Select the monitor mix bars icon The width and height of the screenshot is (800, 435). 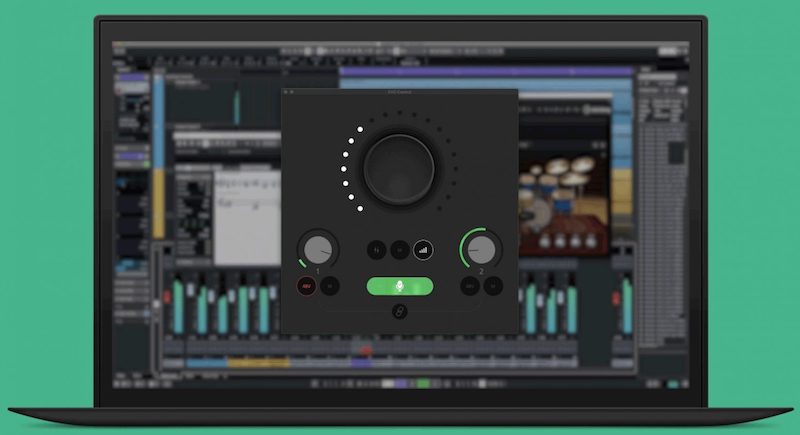coord(423,249)
